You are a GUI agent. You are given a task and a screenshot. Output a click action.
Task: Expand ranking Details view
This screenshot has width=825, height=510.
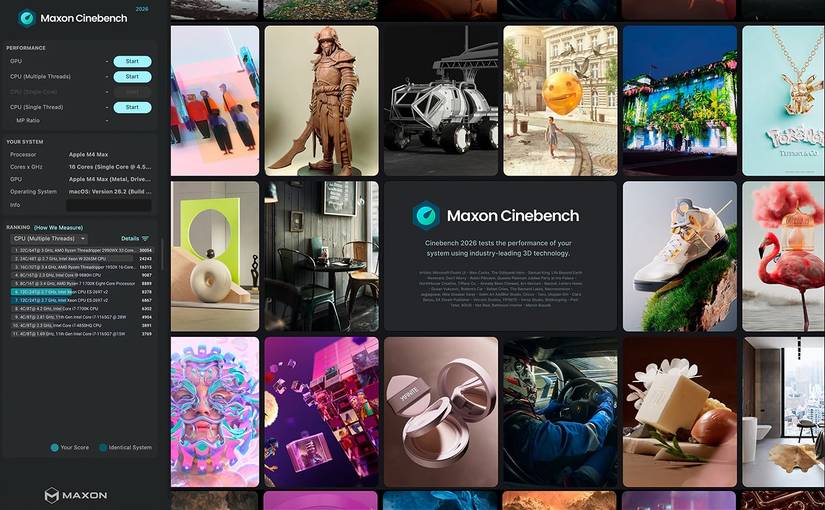pyautogui.click(x=130, y=238)
